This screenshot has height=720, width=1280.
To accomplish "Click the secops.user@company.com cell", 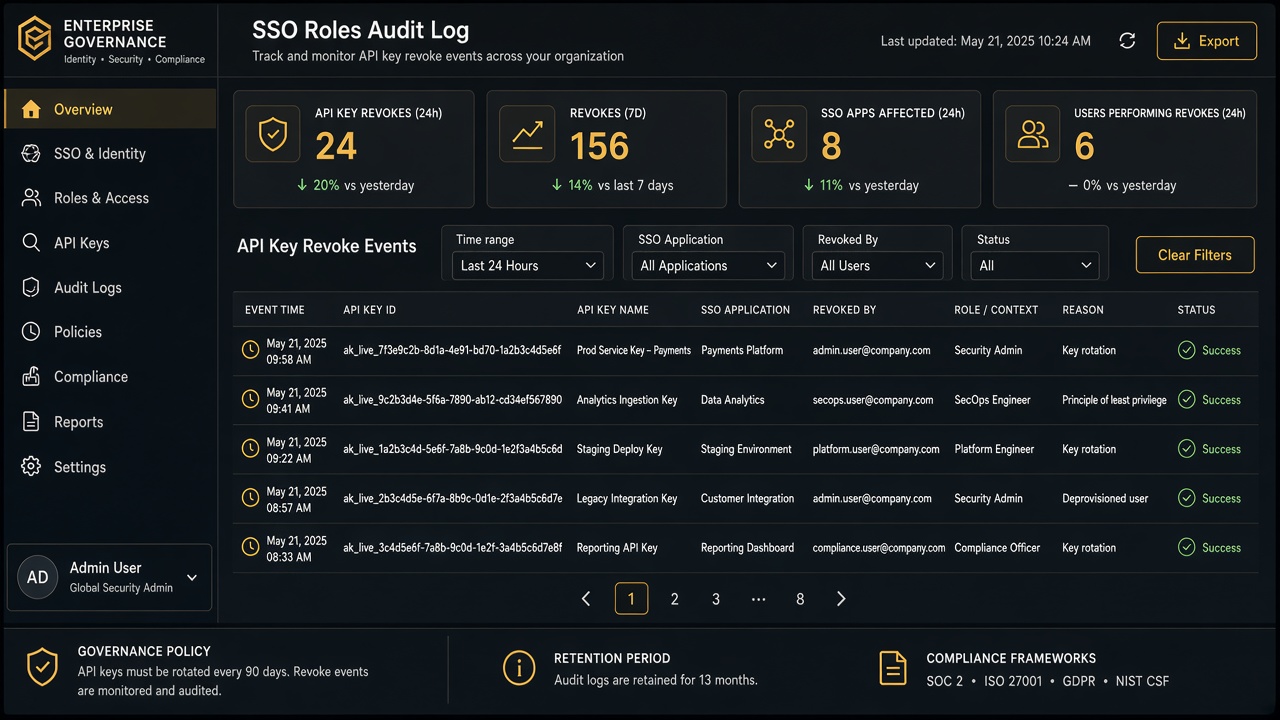I will 873,400.
